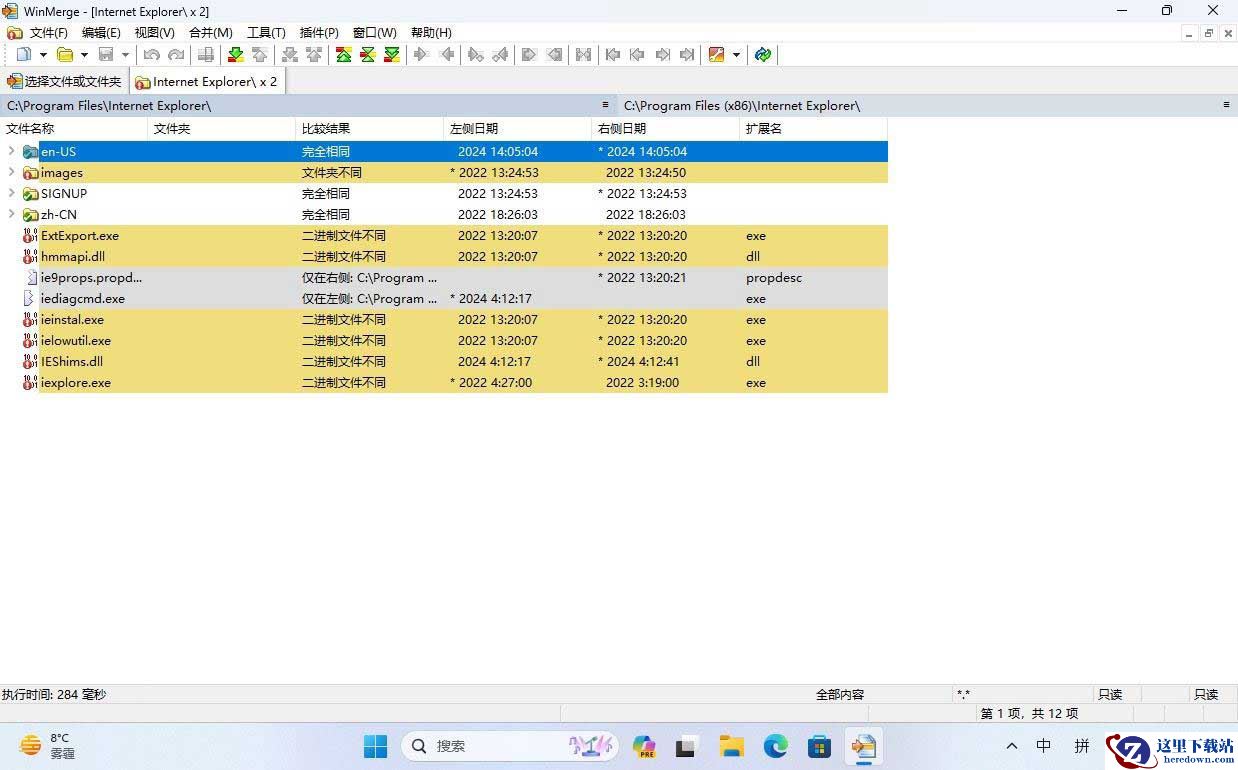Select the hmmapi.dll file row
Viewport: 1238px width, 770px height.
pyautogui.click(x=444, y=257)
